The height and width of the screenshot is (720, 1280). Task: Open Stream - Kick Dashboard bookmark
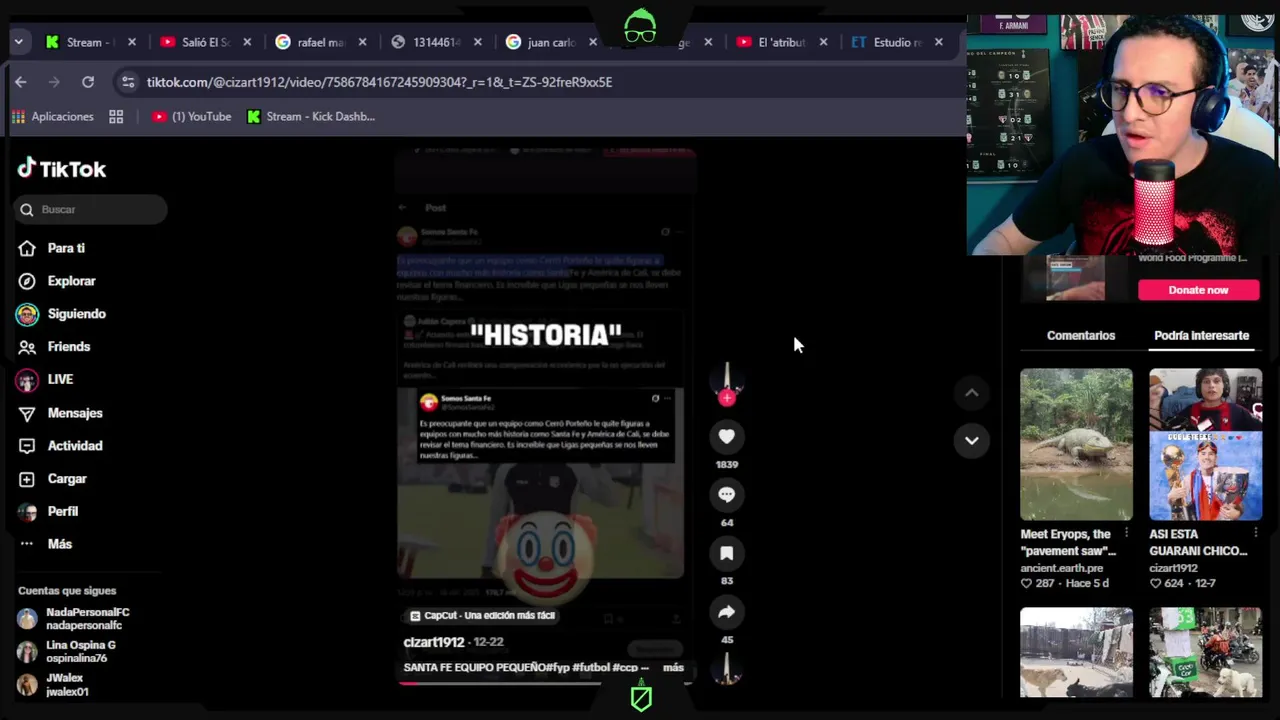(311, 117)
